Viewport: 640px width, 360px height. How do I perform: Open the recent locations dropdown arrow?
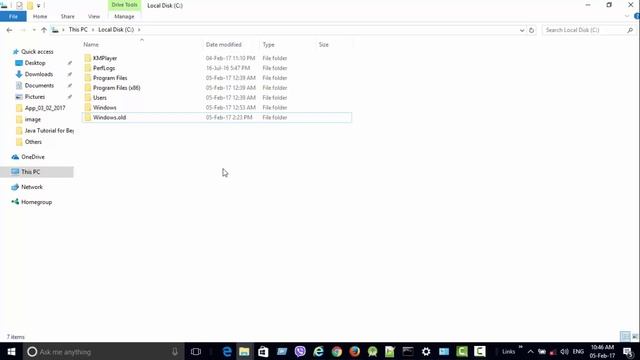click(34, 30)
